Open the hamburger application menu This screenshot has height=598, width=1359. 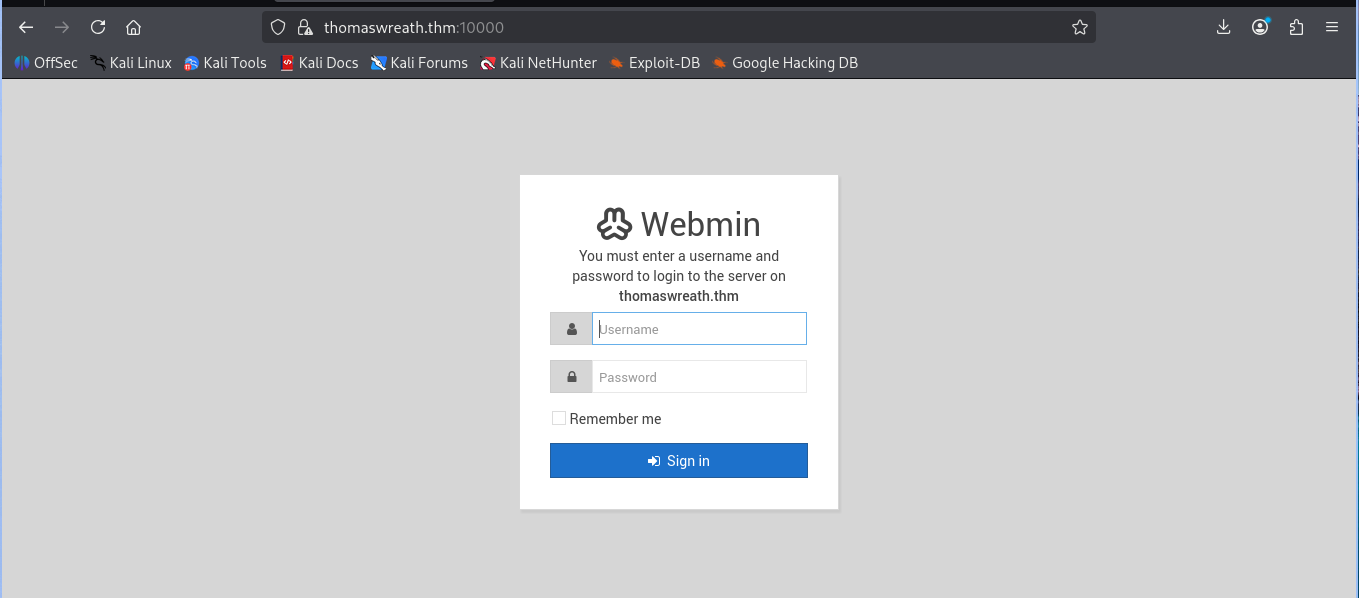[1332, 27]
